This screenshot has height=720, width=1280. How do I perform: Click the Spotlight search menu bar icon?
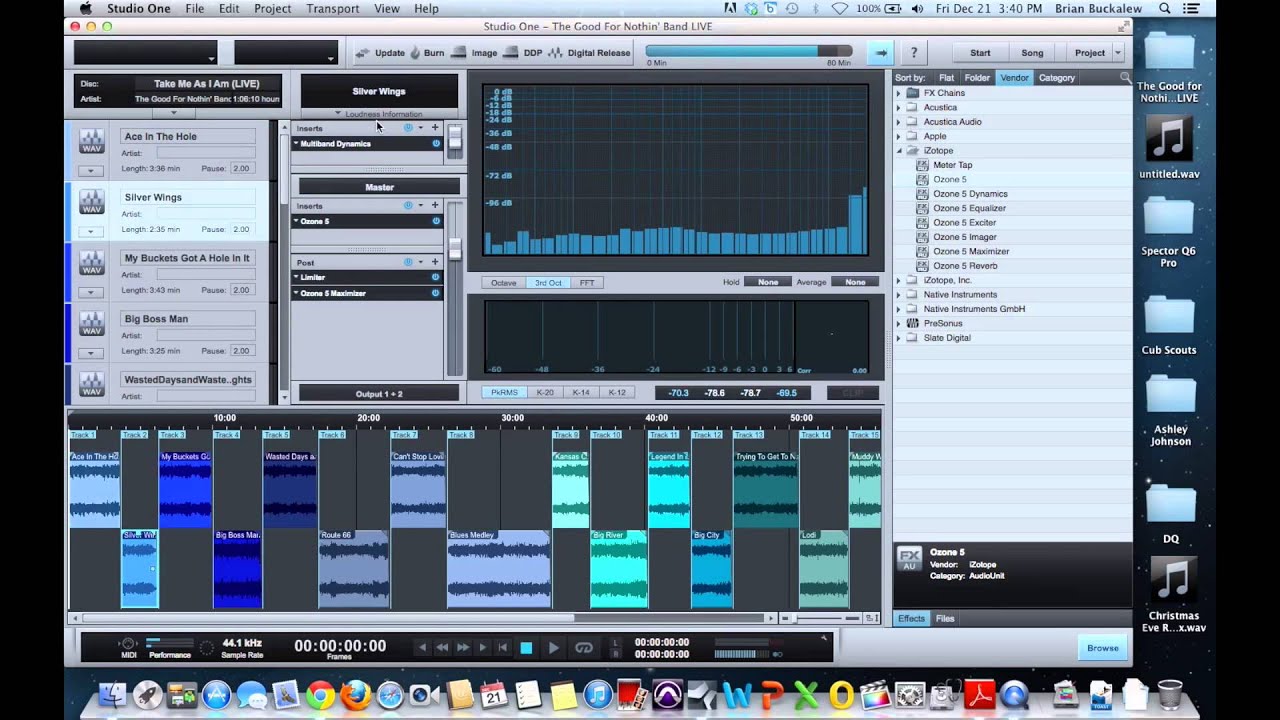1165,8
